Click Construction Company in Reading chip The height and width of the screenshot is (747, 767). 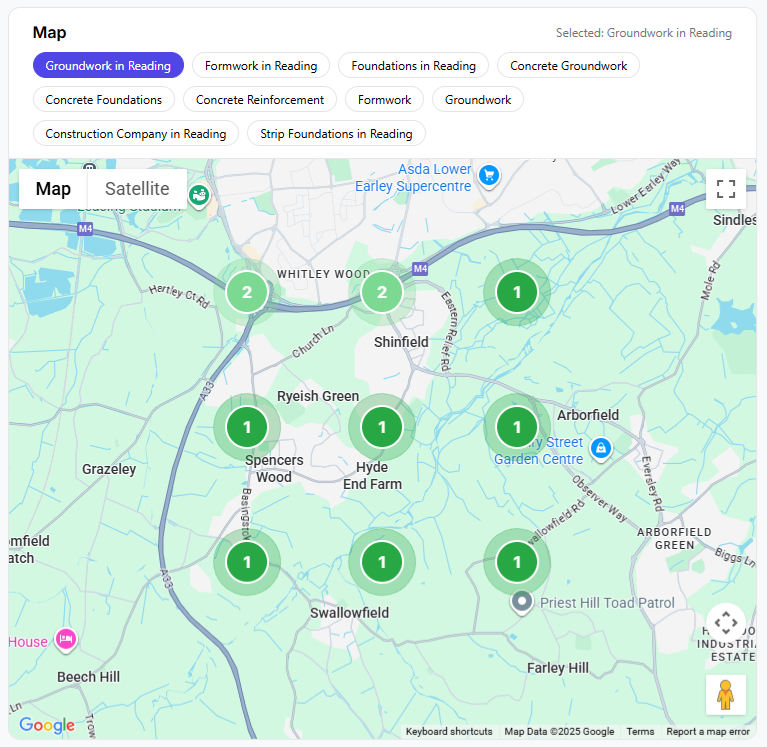(136, 134)
